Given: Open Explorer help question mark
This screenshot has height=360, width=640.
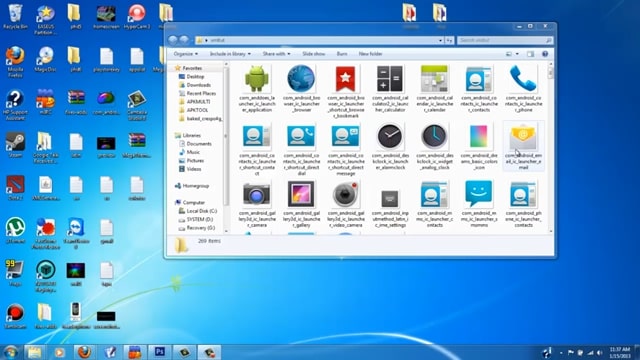Looking at the screenshot, I should [x=545, y=54].
